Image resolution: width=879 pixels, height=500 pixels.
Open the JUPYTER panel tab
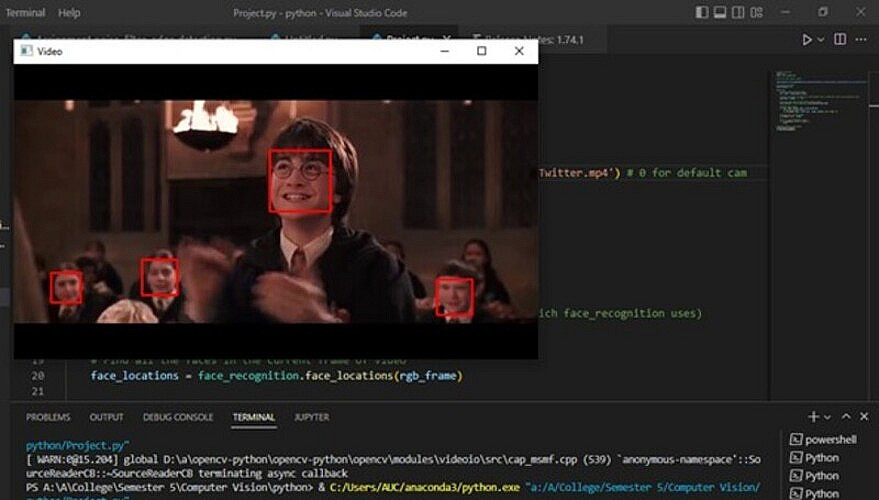click(312, 417)
